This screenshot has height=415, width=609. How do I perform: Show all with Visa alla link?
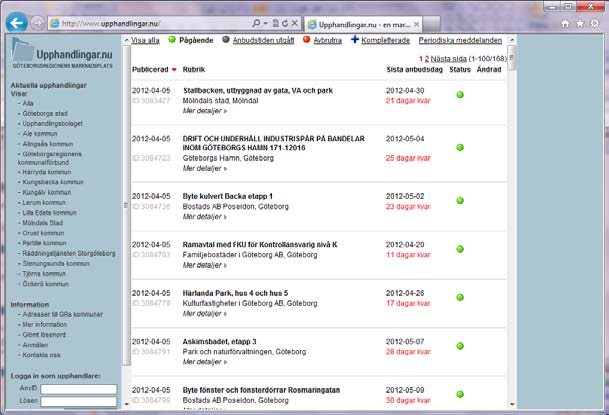[x=145, y=40]
